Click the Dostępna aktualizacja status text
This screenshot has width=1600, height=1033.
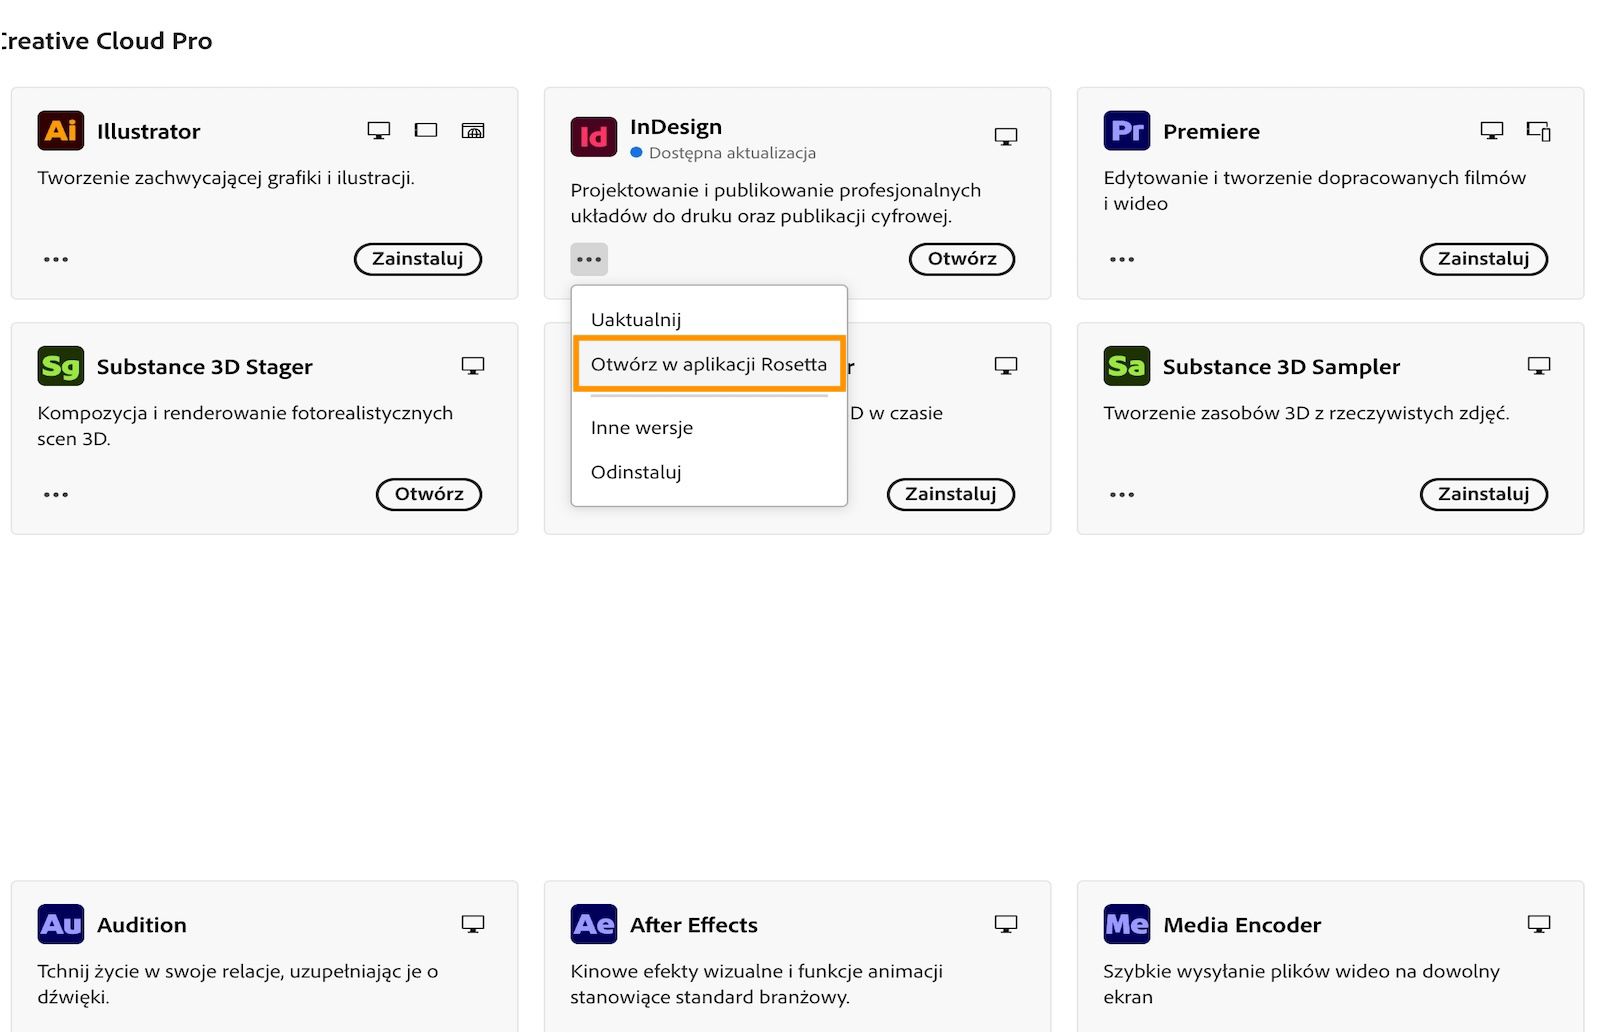click(732, 153)
